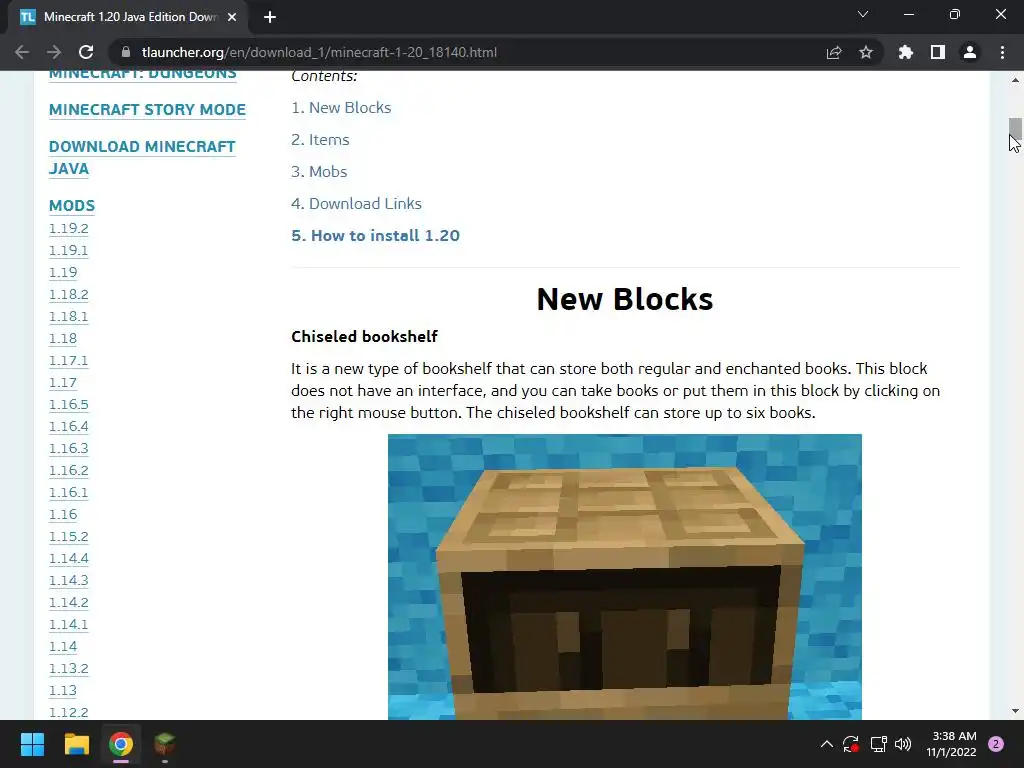Open the tab search chevron
This screenshot has width=1024, height=768.
863,14
